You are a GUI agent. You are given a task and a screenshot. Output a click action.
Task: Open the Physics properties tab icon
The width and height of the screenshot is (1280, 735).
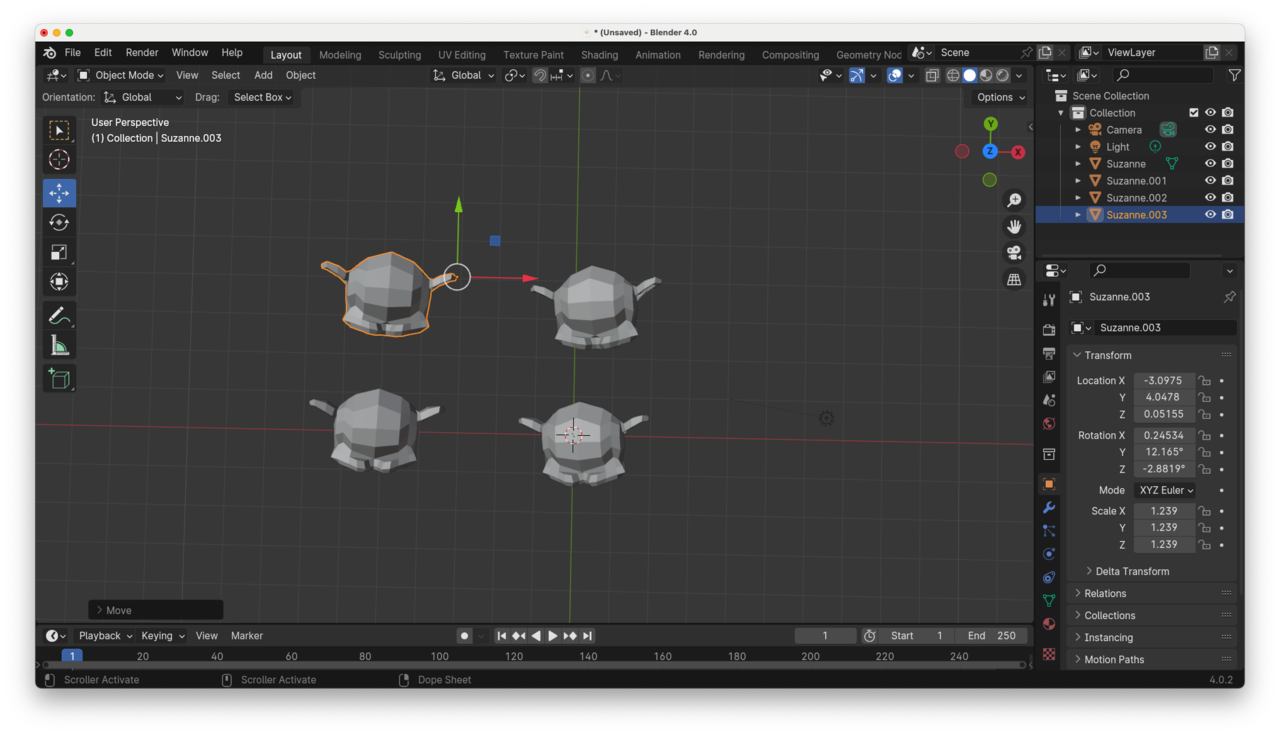click(1049, 554)
